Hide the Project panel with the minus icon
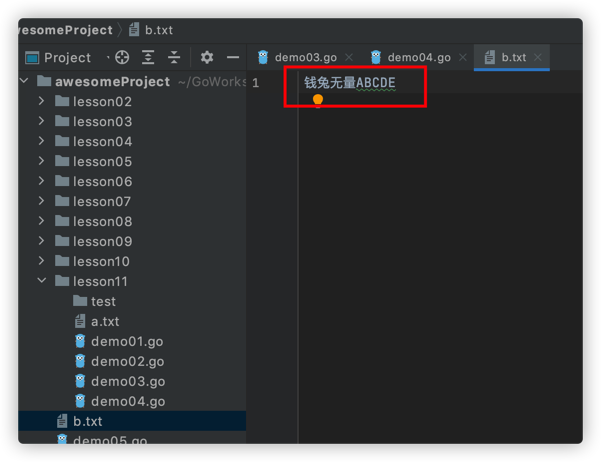The width and height of the screenshot is (601, 462). [x=233, y=58]
